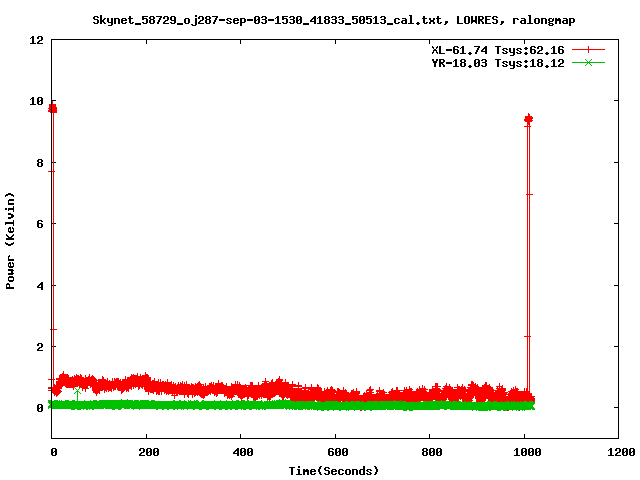Click x-axis tick label "800"

(x=432, y=452)
